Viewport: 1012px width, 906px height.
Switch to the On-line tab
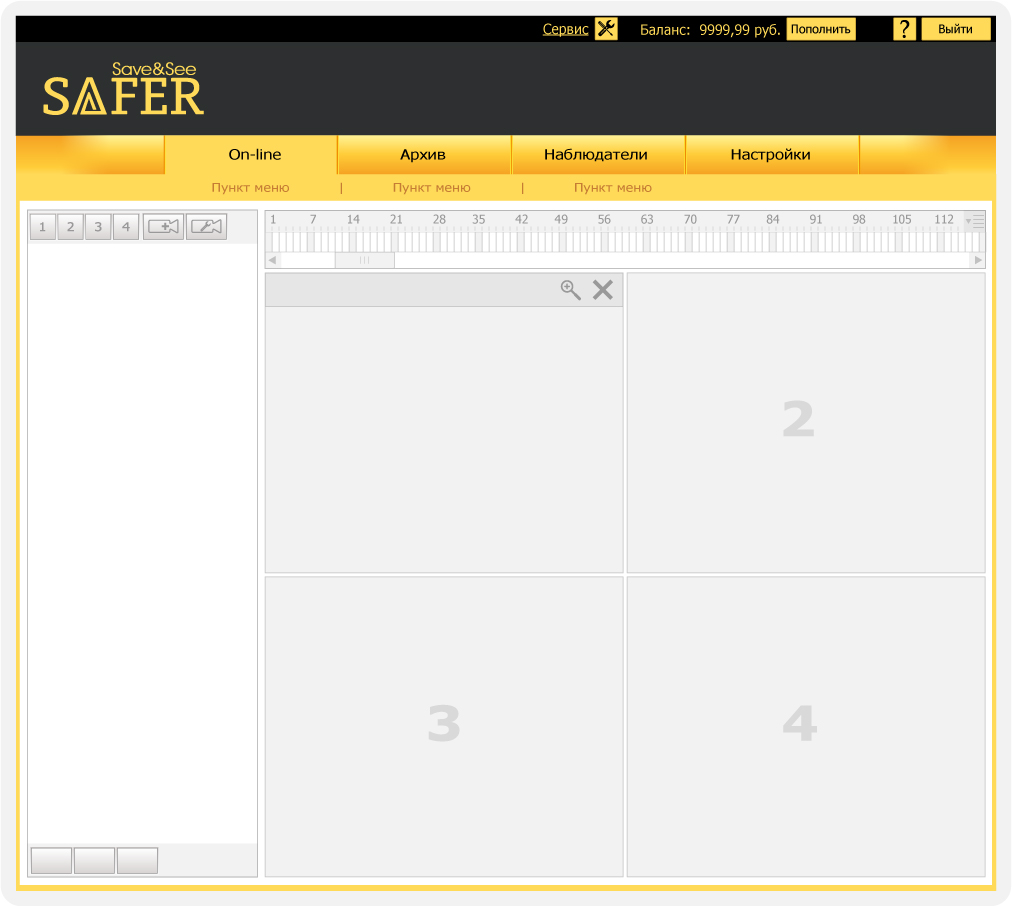(254, 155)
